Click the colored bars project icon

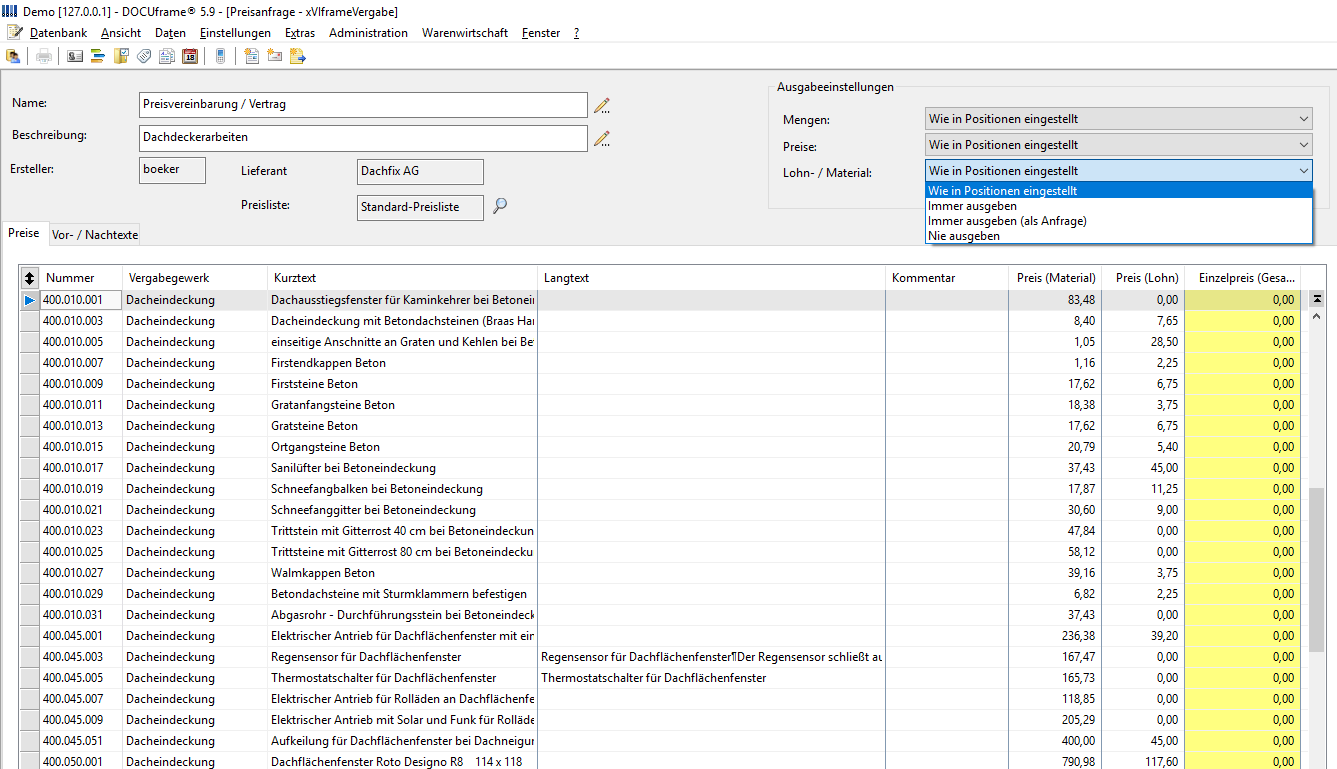[x=98, y=56]
